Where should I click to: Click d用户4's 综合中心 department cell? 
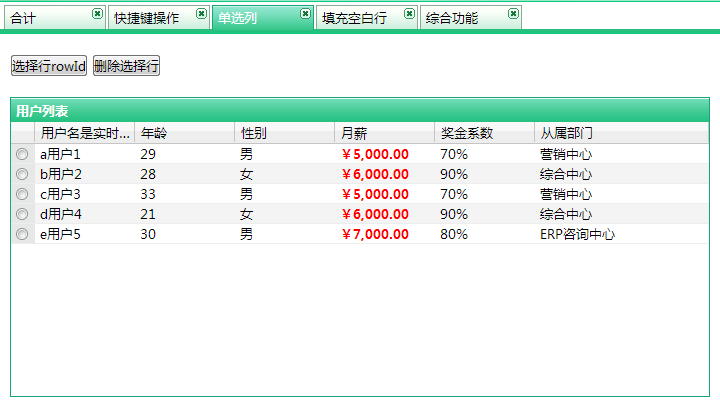tap(622, 214)
